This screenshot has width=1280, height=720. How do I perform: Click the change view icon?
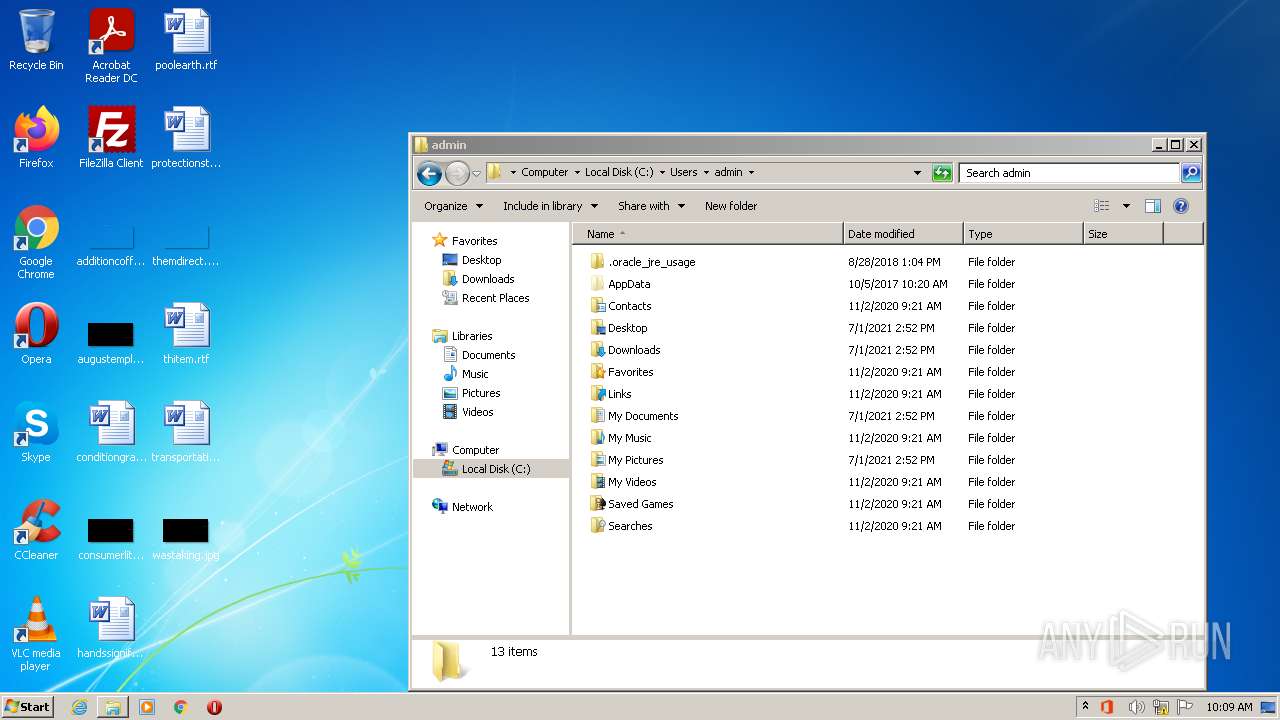pyautogui.click(x=1102, y=206)
